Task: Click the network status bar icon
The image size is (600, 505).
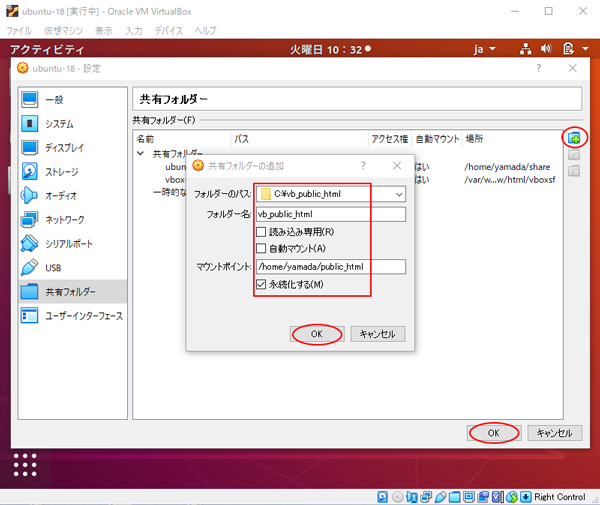Action: pyautogui.click(x=426, y=497)
